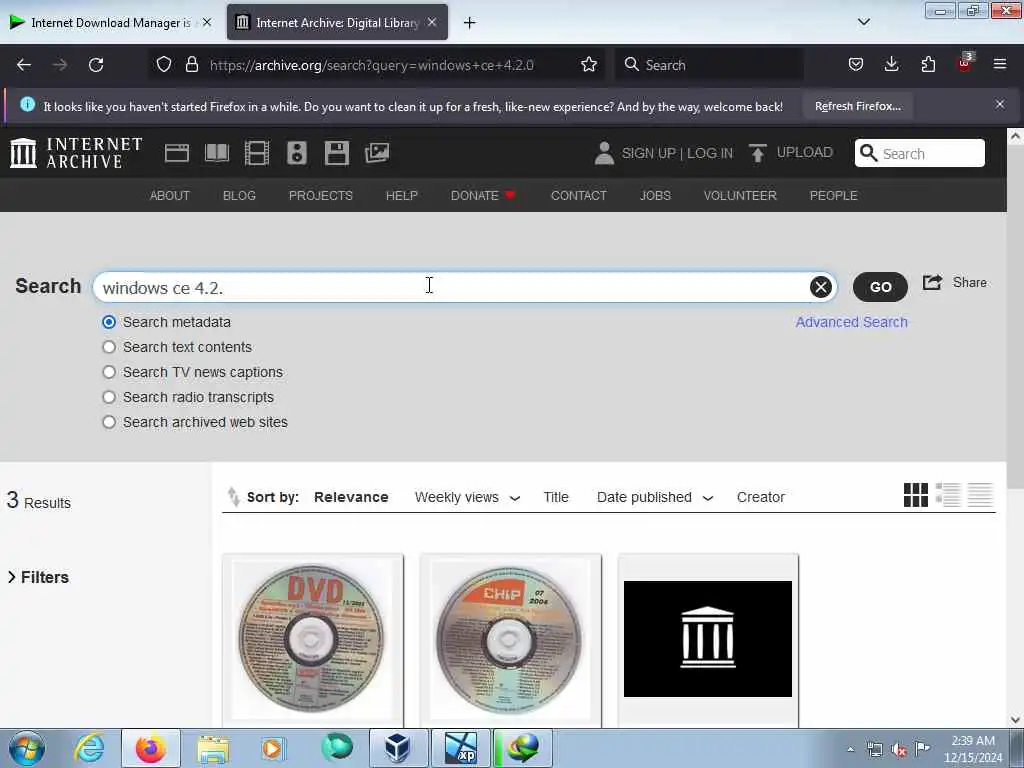
Task: Open the Internet Archive images icon
Action: 377,153
